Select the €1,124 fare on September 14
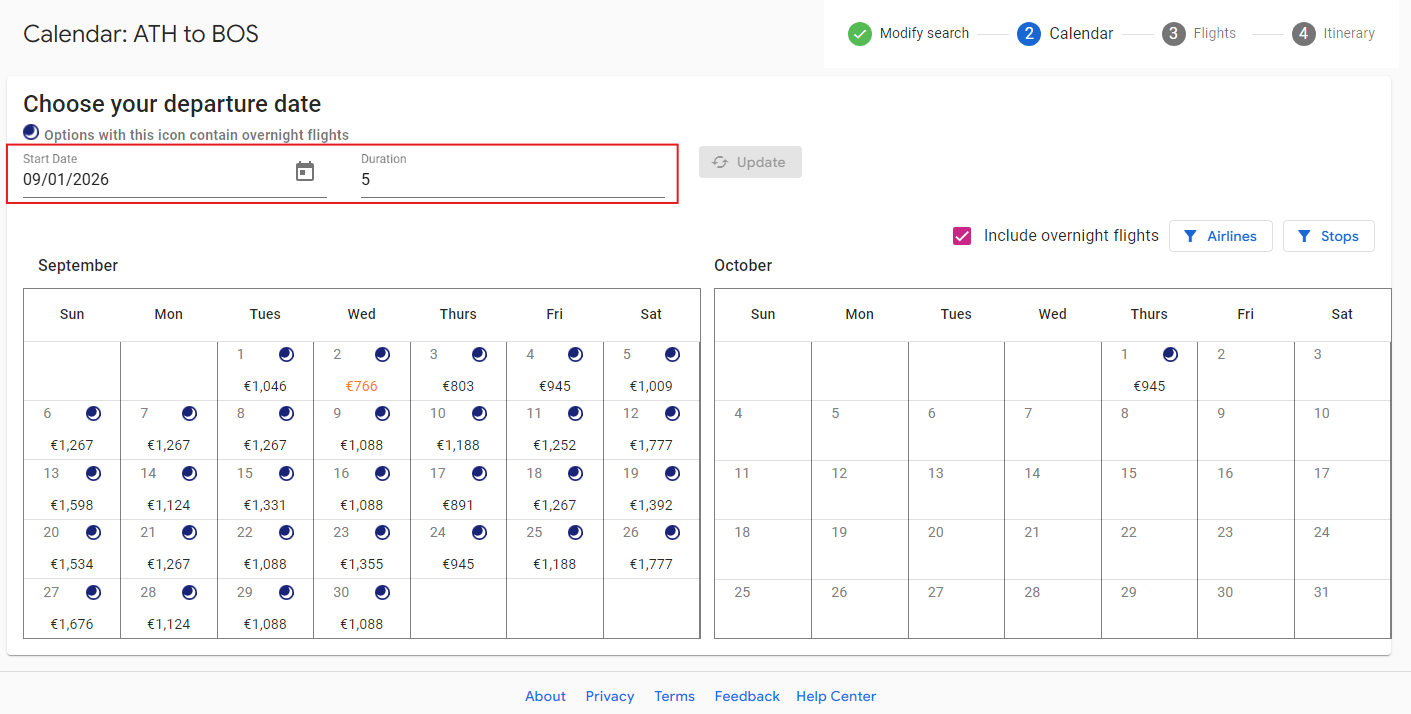The image size is (1411, 714). 169,505
